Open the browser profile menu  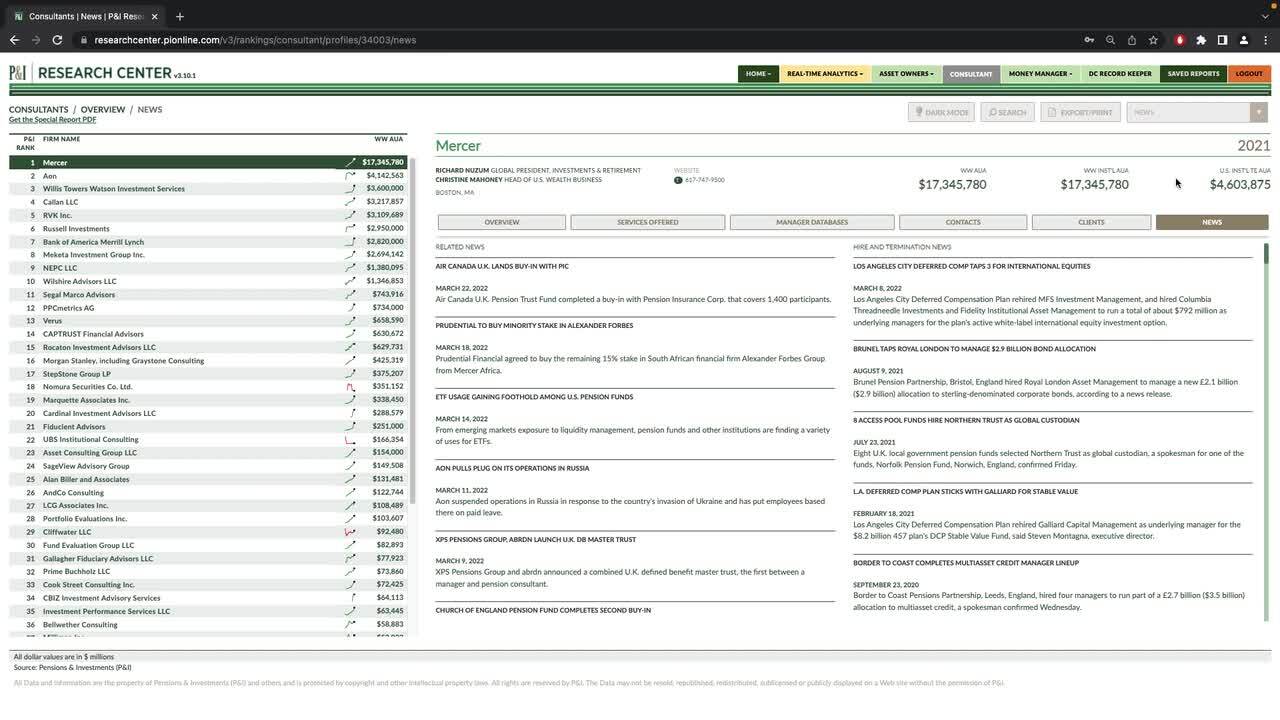pos(1244,40)
